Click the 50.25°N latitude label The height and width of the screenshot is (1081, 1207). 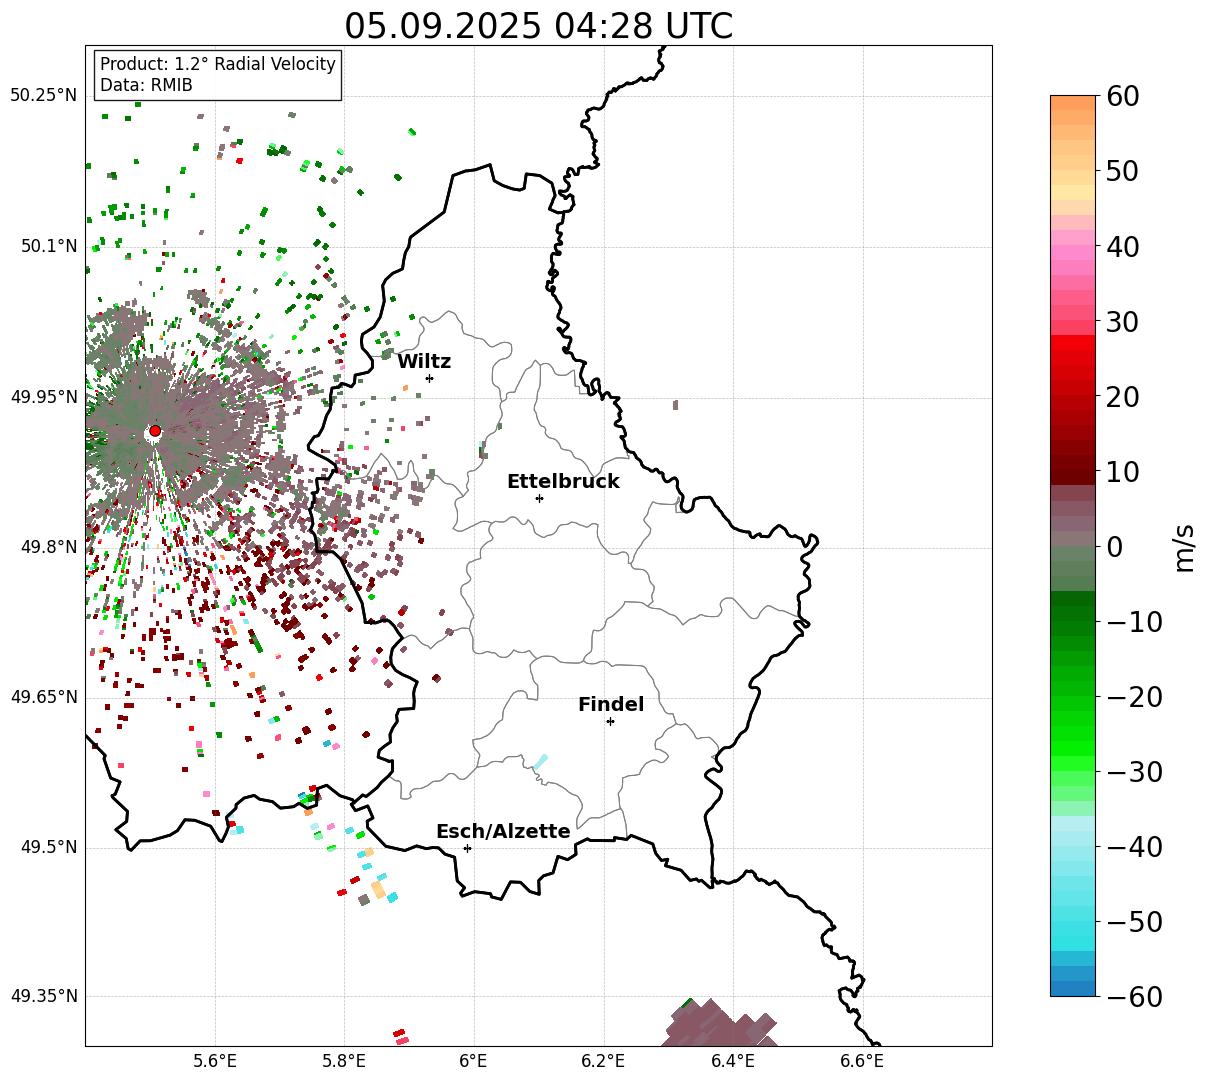click(x=43, y=96)
